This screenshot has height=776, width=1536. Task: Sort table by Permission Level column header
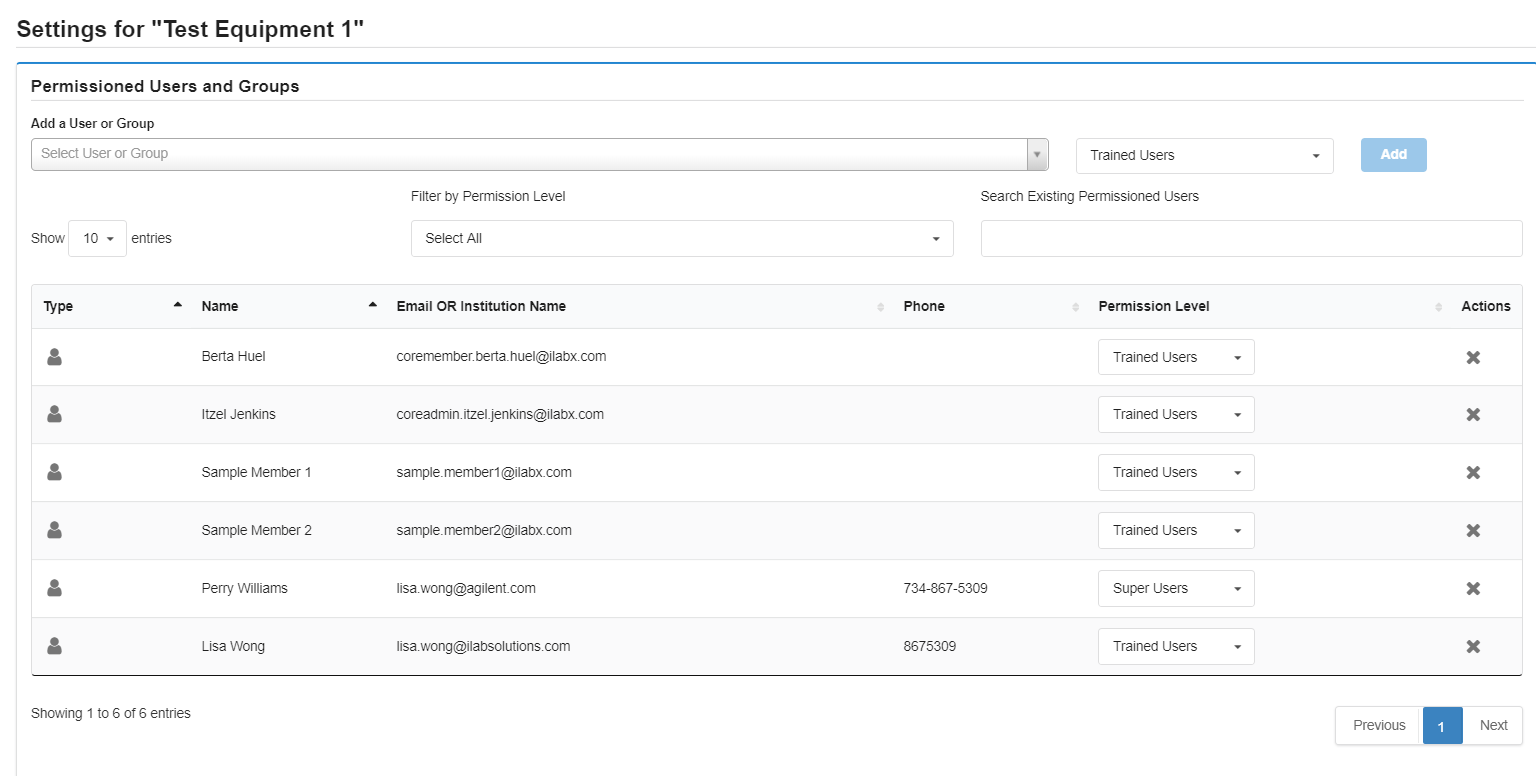1154,306
